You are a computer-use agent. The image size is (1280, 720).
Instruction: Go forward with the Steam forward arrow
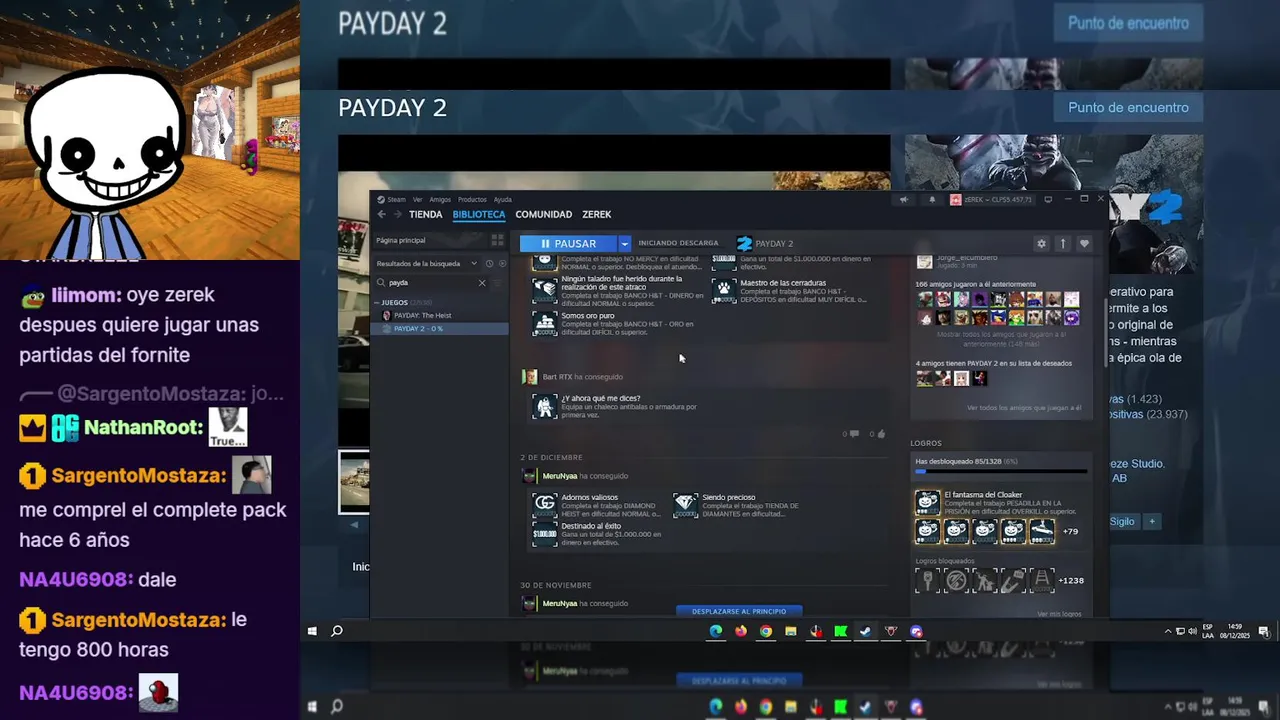tap(397, 214)
